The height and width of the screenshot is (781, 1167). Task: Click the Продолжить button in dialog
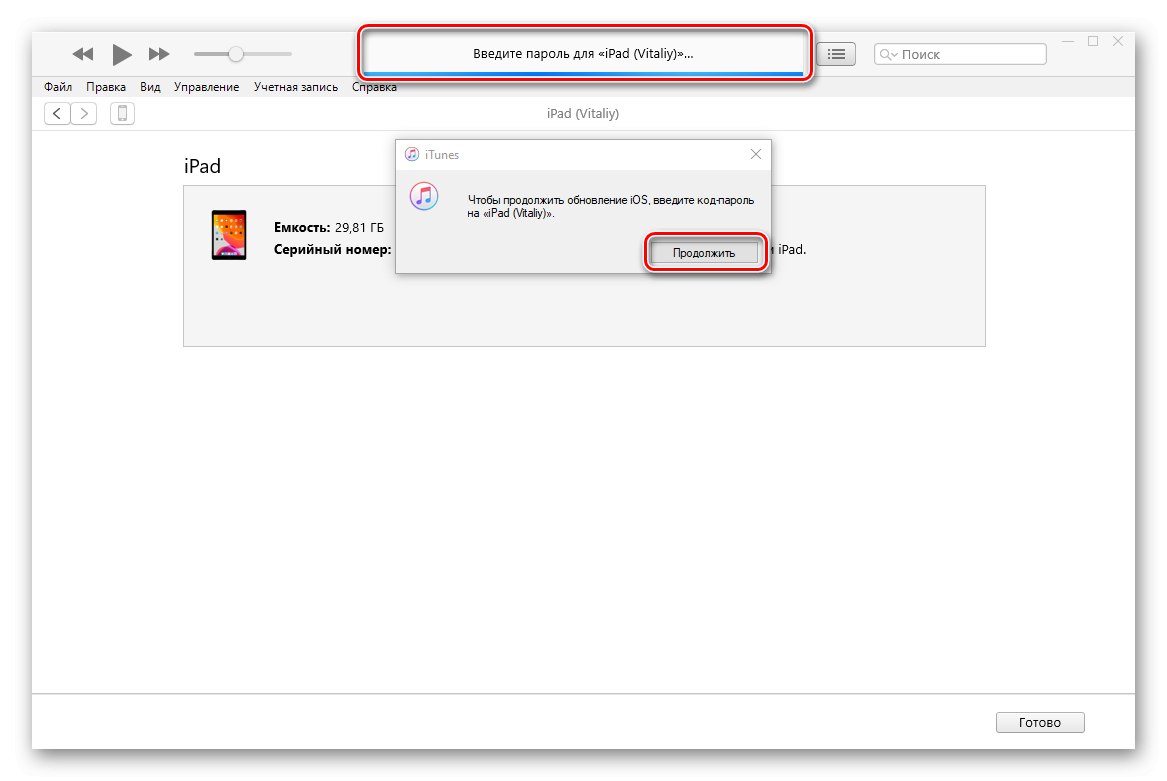[x=704, y=253]
